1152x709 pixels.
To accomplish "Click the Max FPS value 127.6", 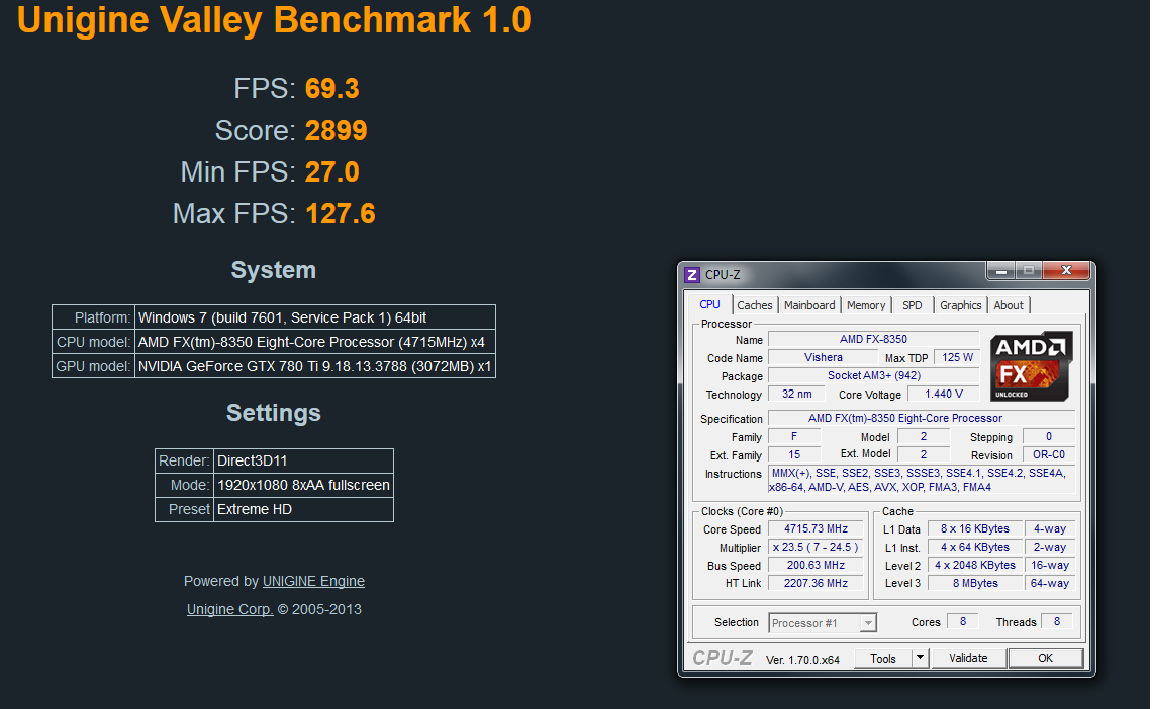I will (340, 214).
